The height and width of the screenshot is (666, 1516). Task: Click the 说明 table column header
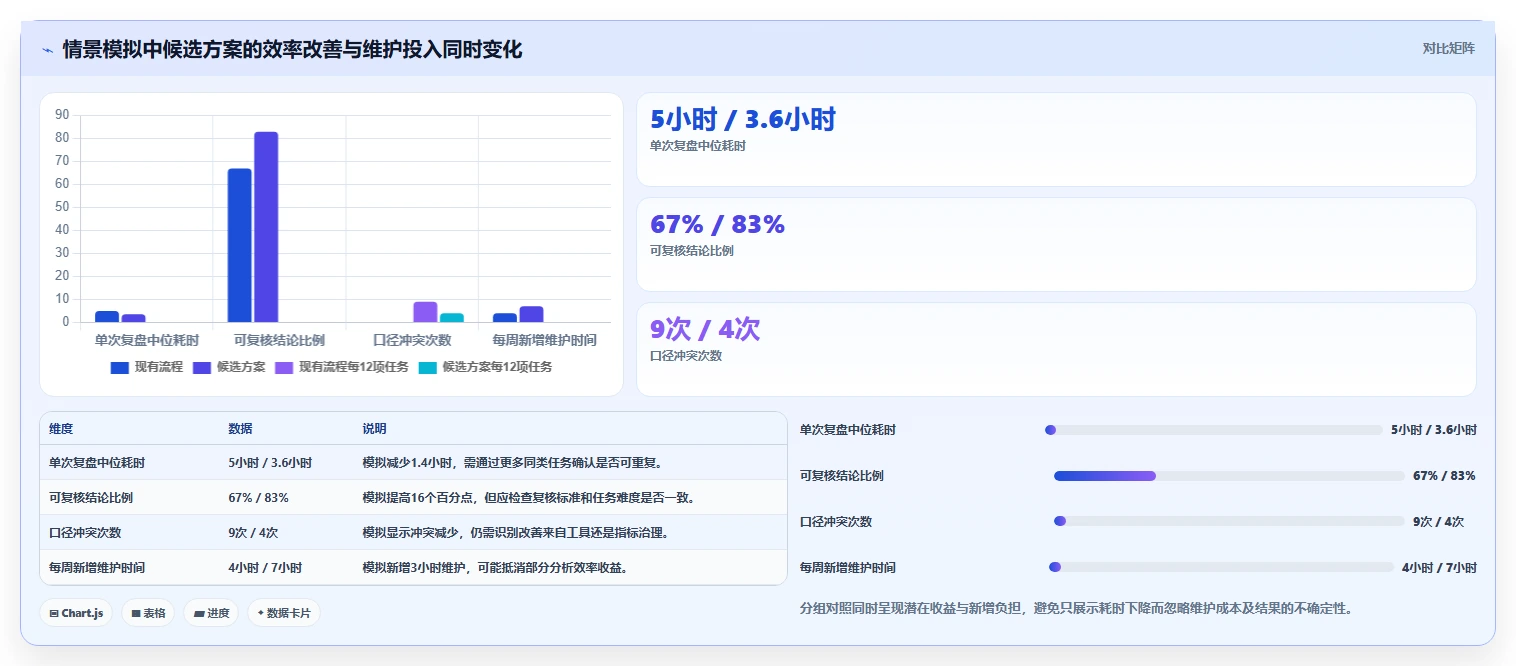coord(374,429)
